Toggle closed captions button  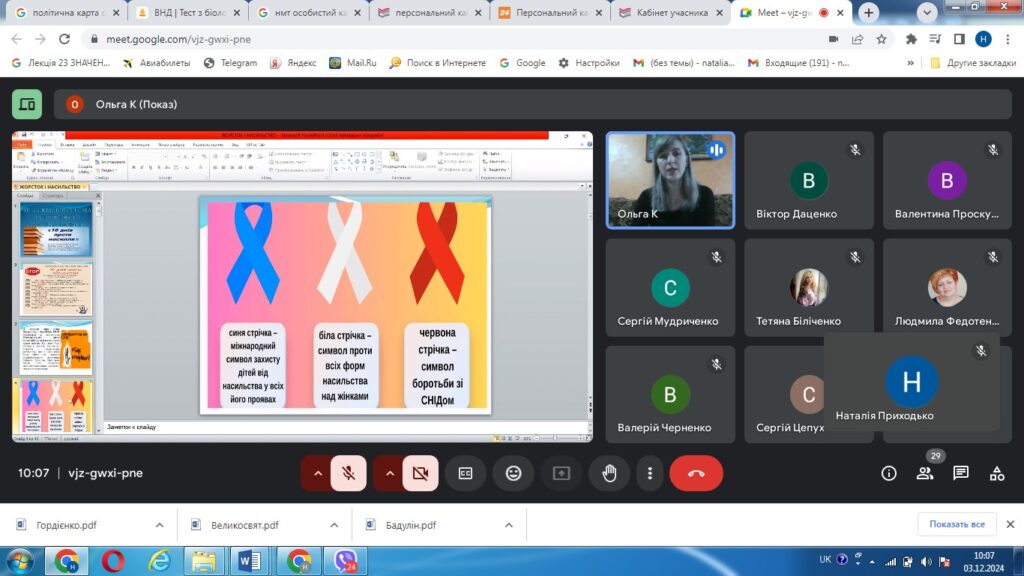click(465, 473)
